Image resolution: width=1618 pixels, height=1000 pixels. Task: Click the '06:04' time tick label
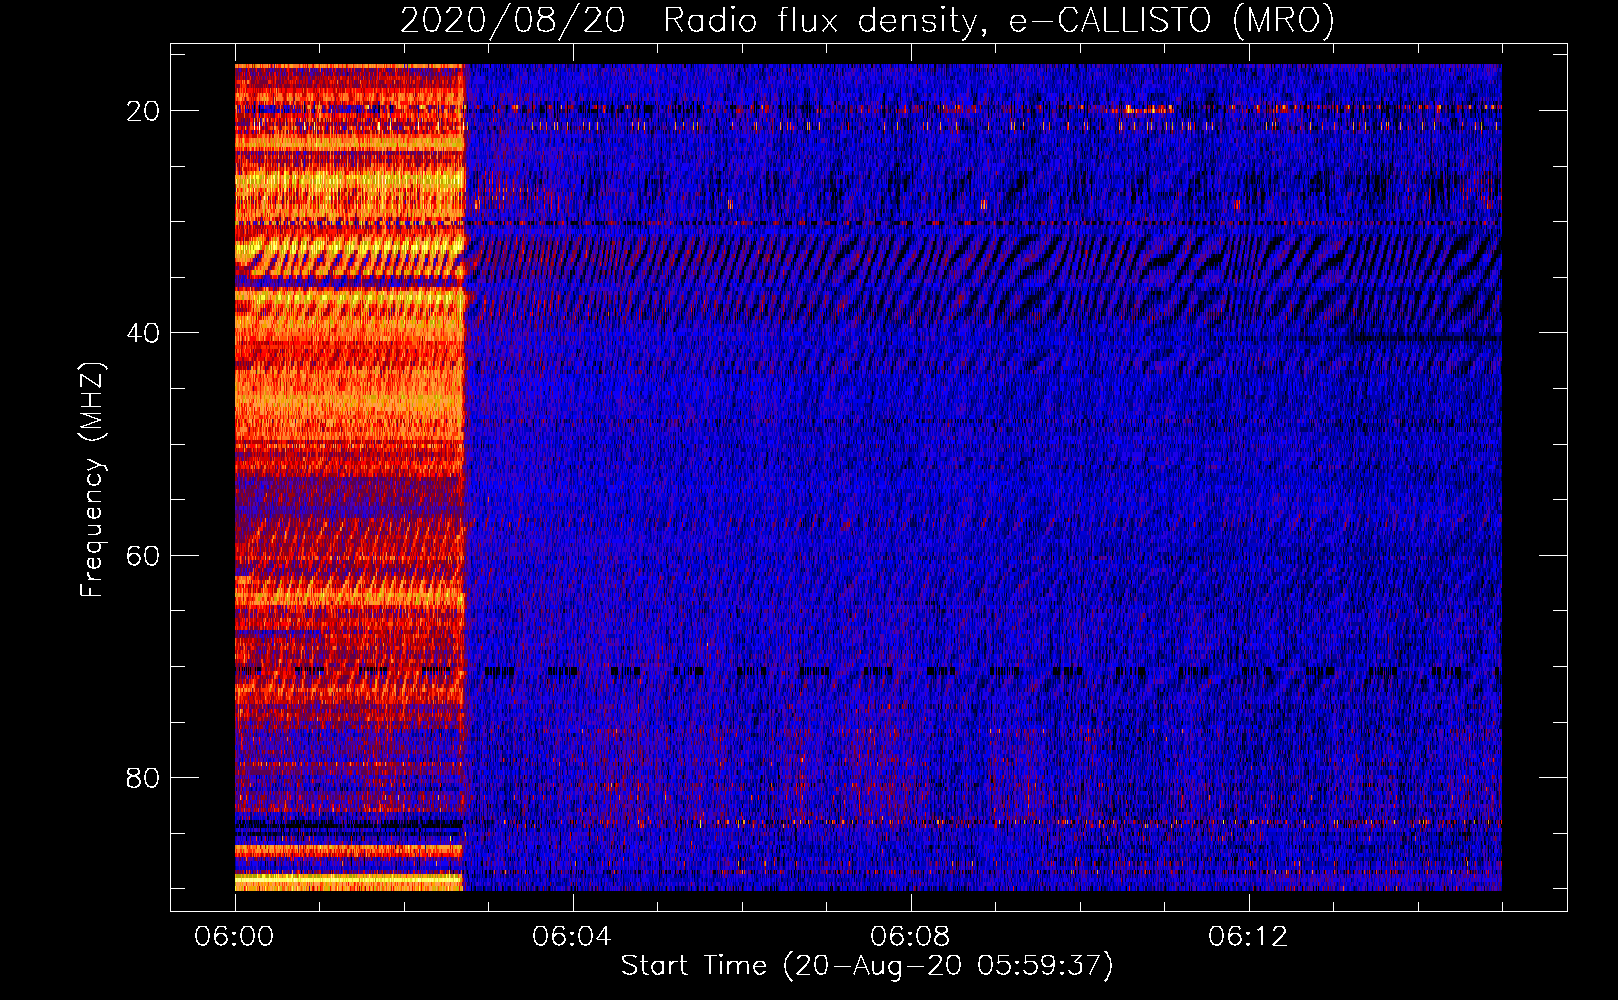click(572, 937)
